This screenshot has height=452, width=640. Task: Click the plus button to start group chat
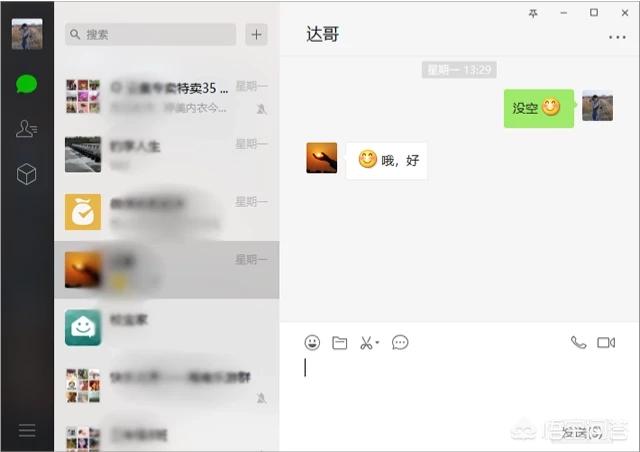coord(256,34)
